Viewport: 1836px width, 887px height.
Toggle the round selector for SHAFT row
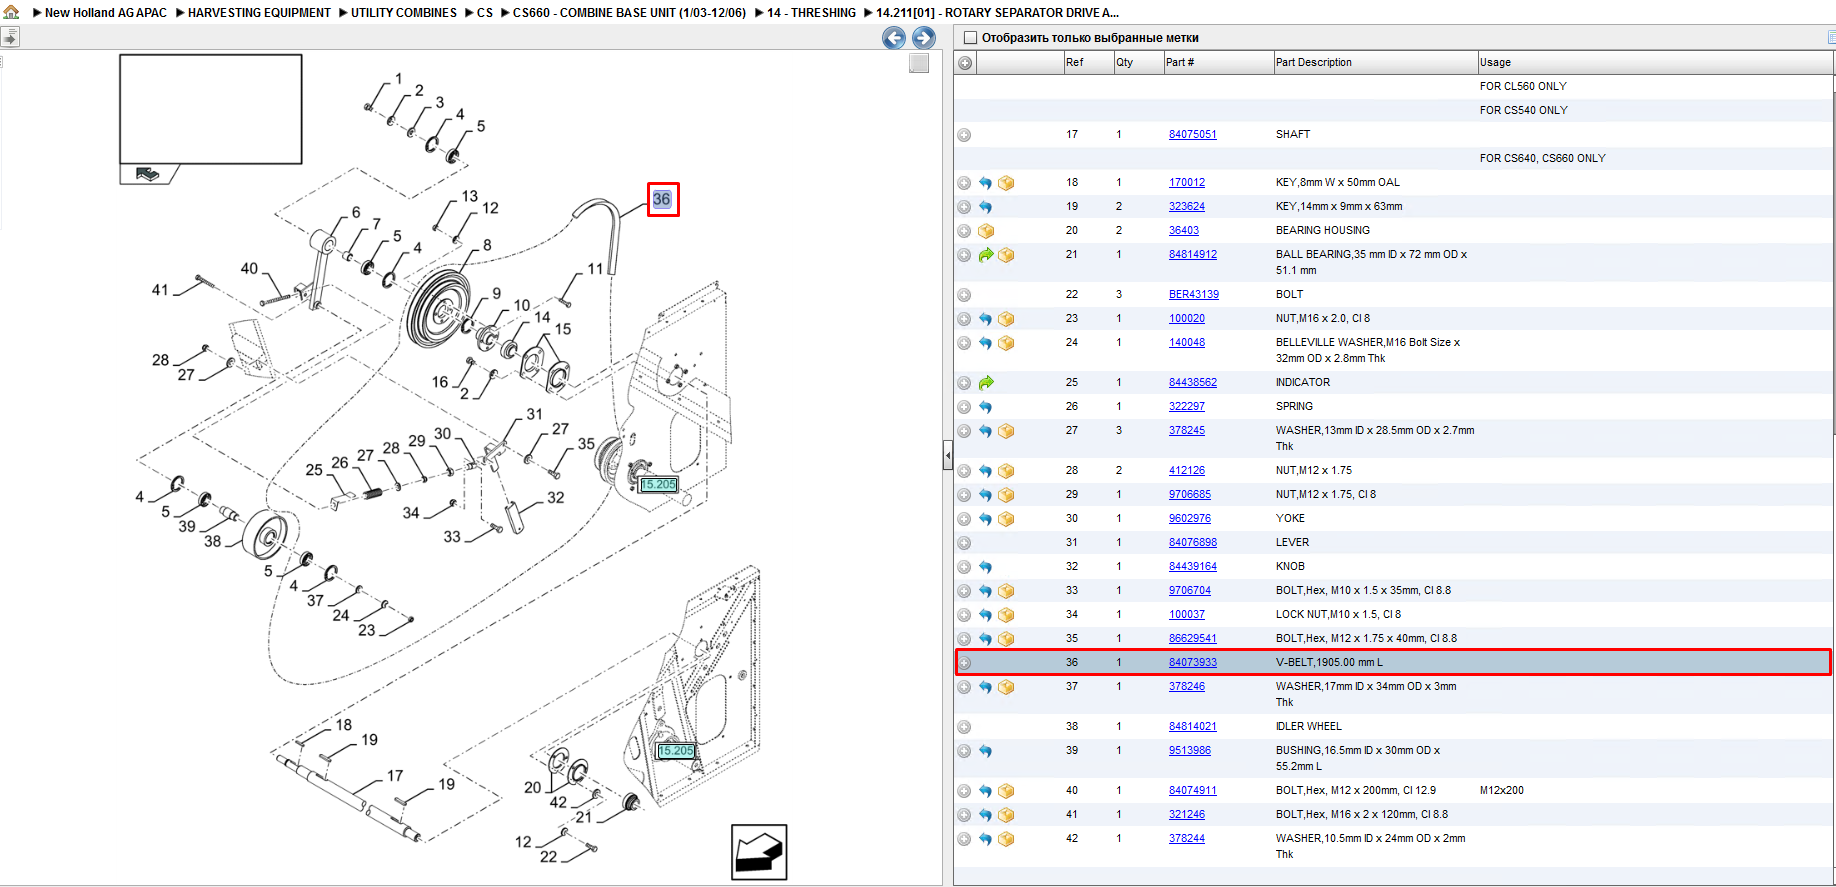point(964,135)
